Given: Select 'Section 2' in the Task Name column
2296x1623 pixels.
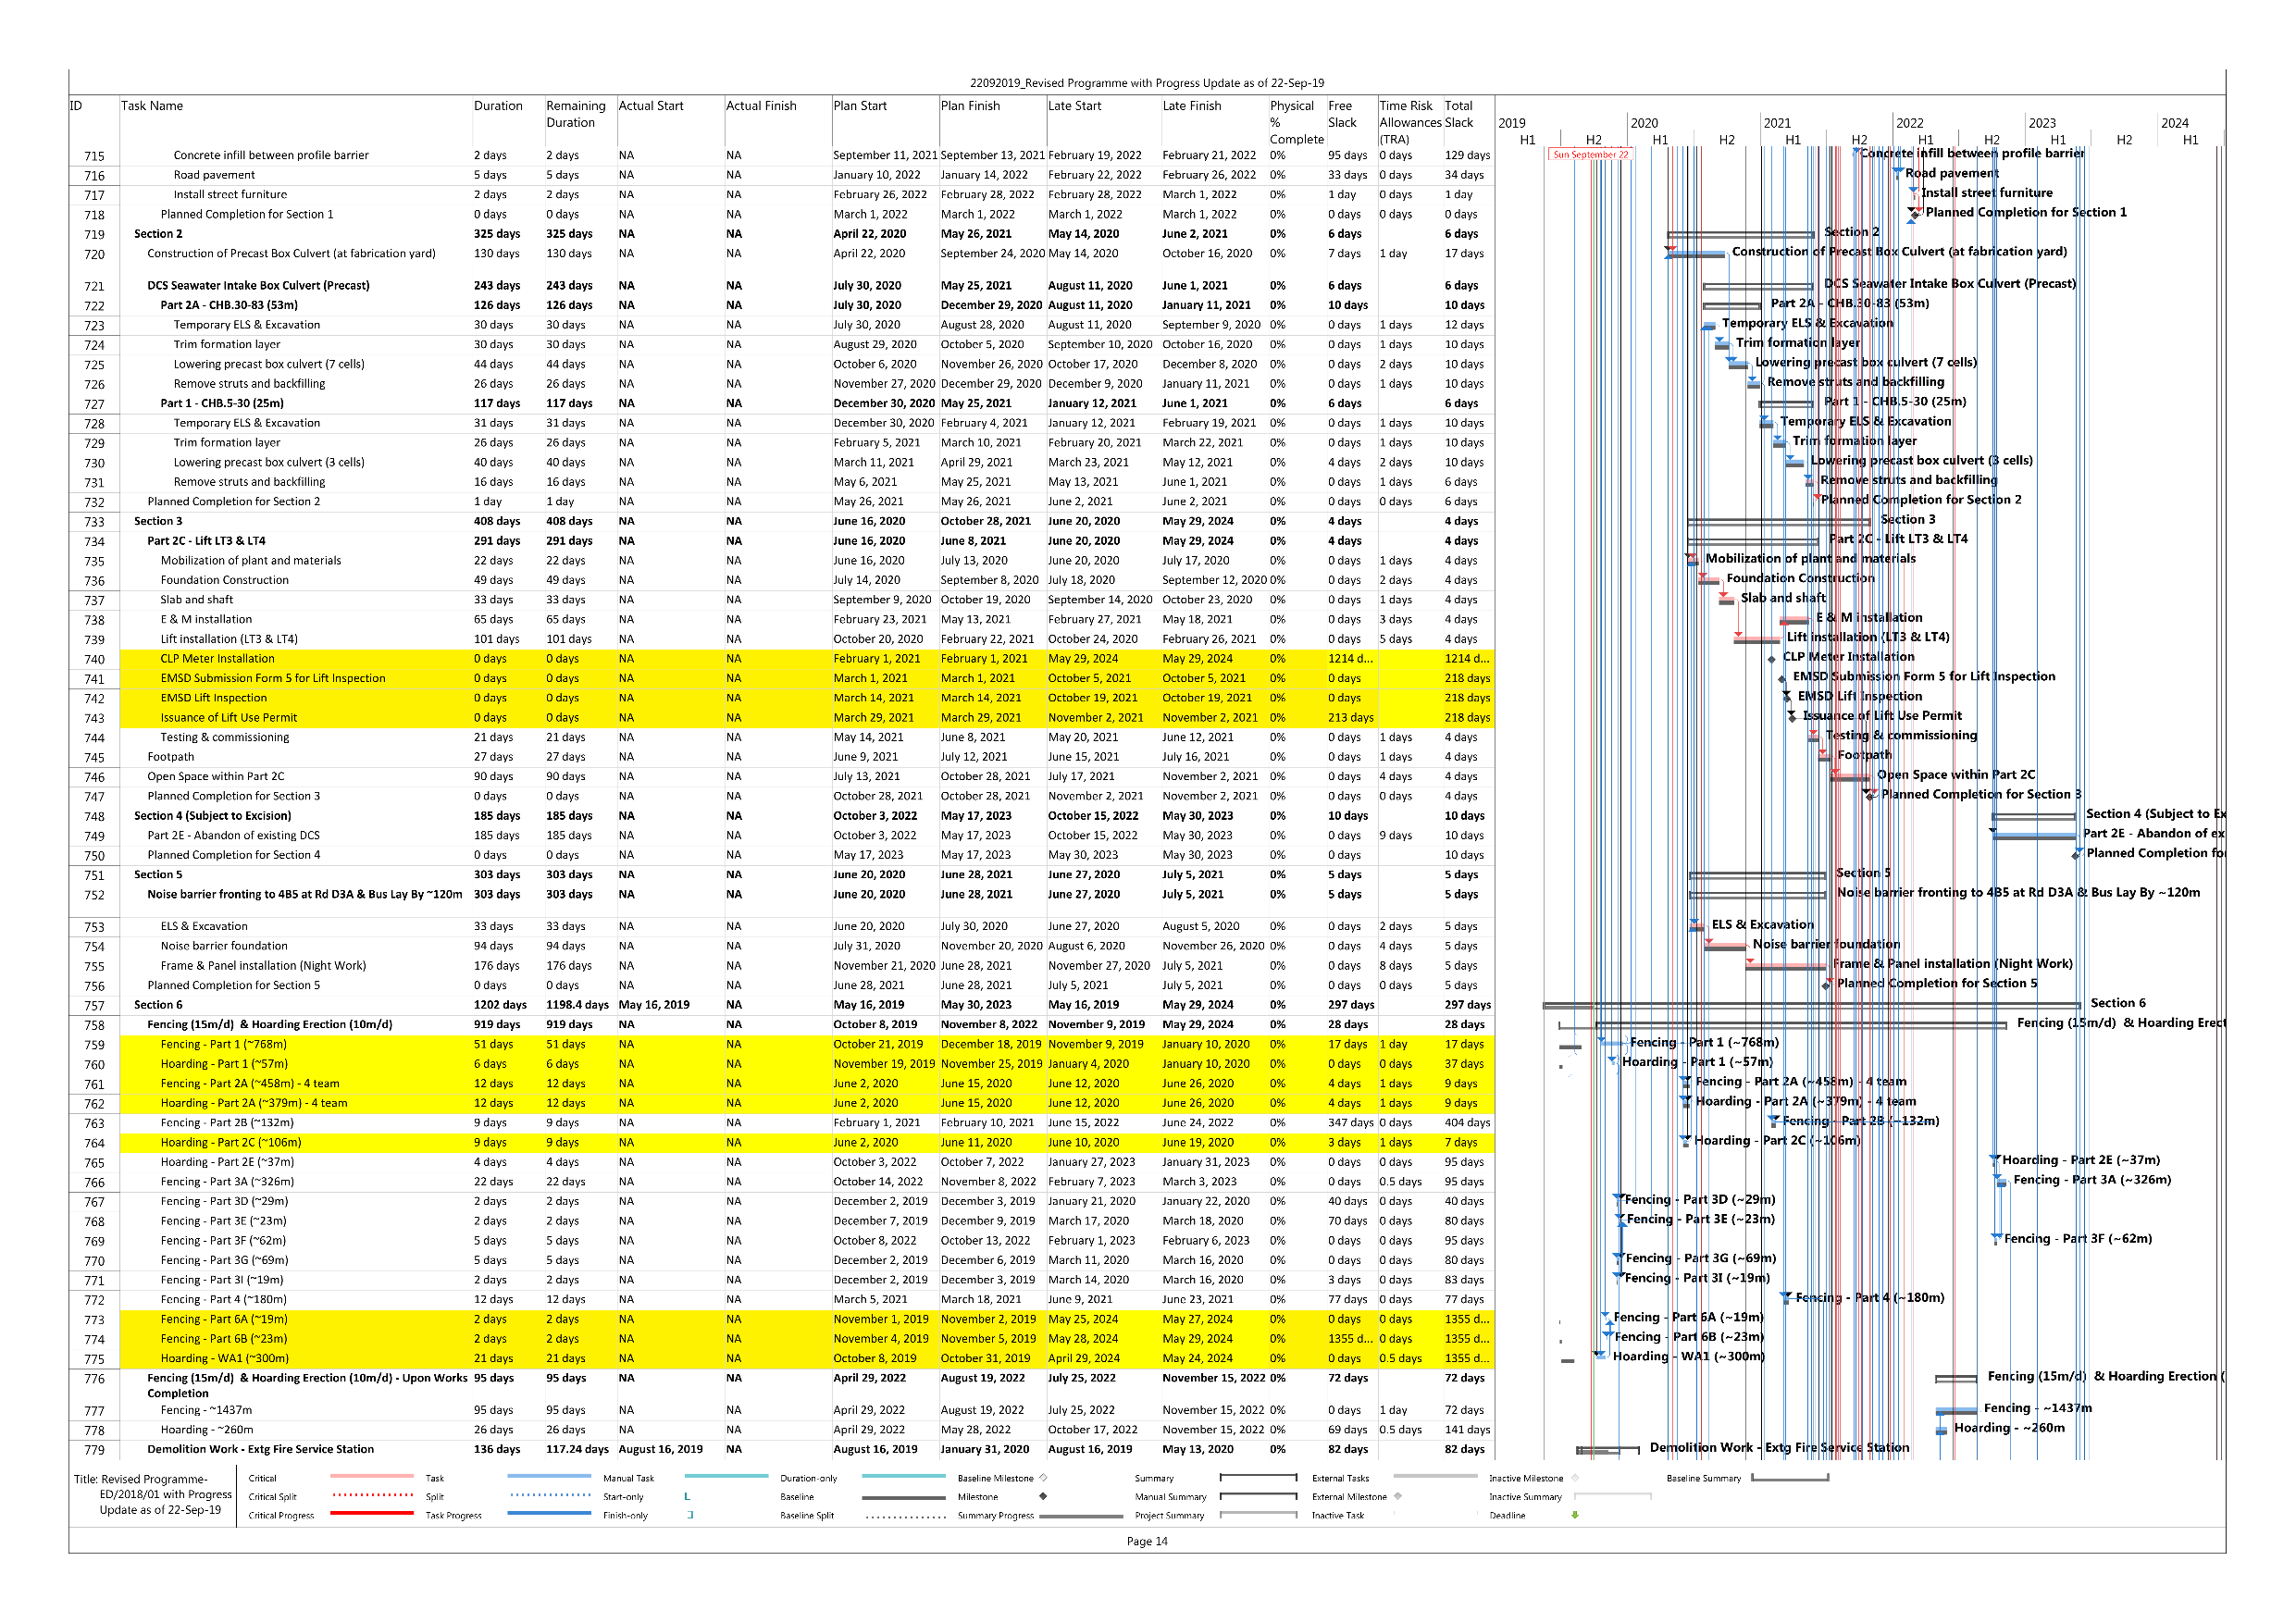Looking at the screenshot, I should [158, 234].
